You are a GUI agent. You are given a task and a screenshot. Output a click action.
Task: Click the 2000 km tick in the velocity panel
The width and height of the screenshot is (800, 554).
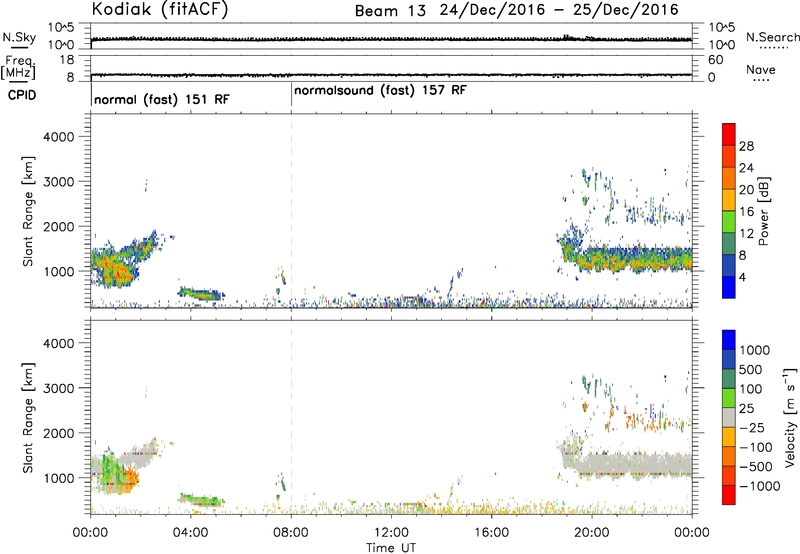click(x=58, y=433)
